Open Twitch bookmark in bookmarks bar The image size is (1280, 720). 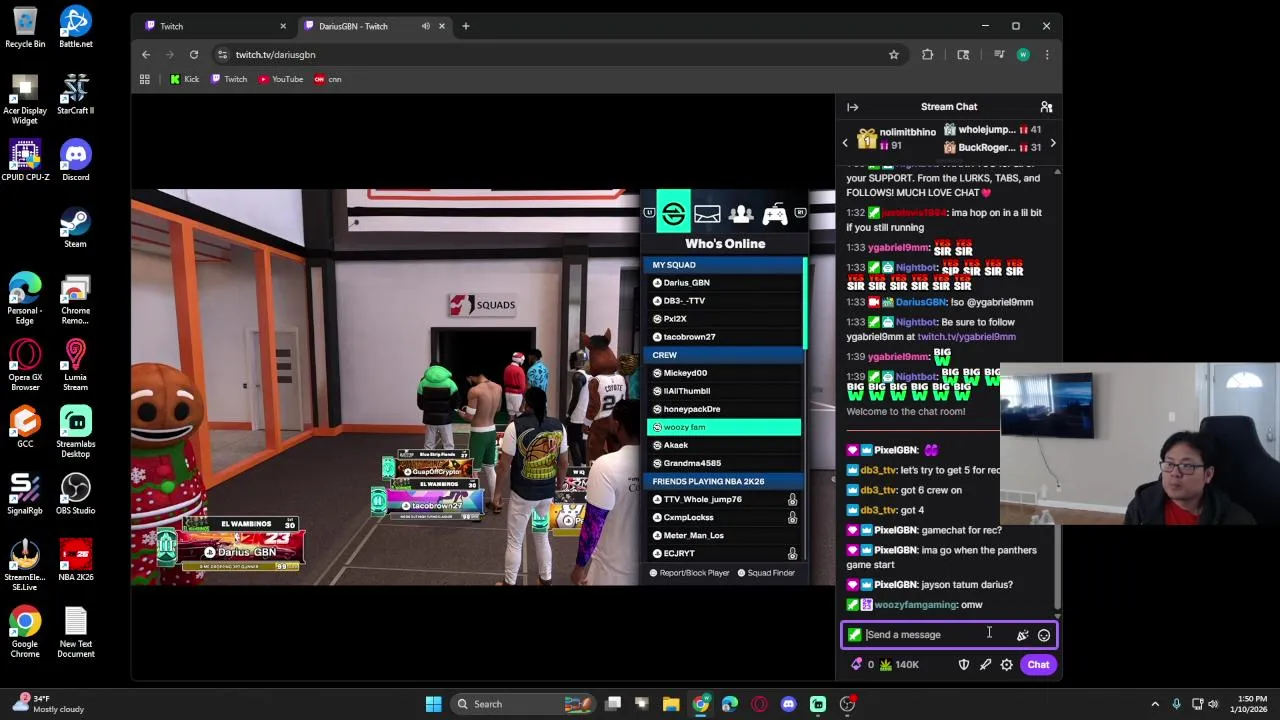tap(229, 79)
